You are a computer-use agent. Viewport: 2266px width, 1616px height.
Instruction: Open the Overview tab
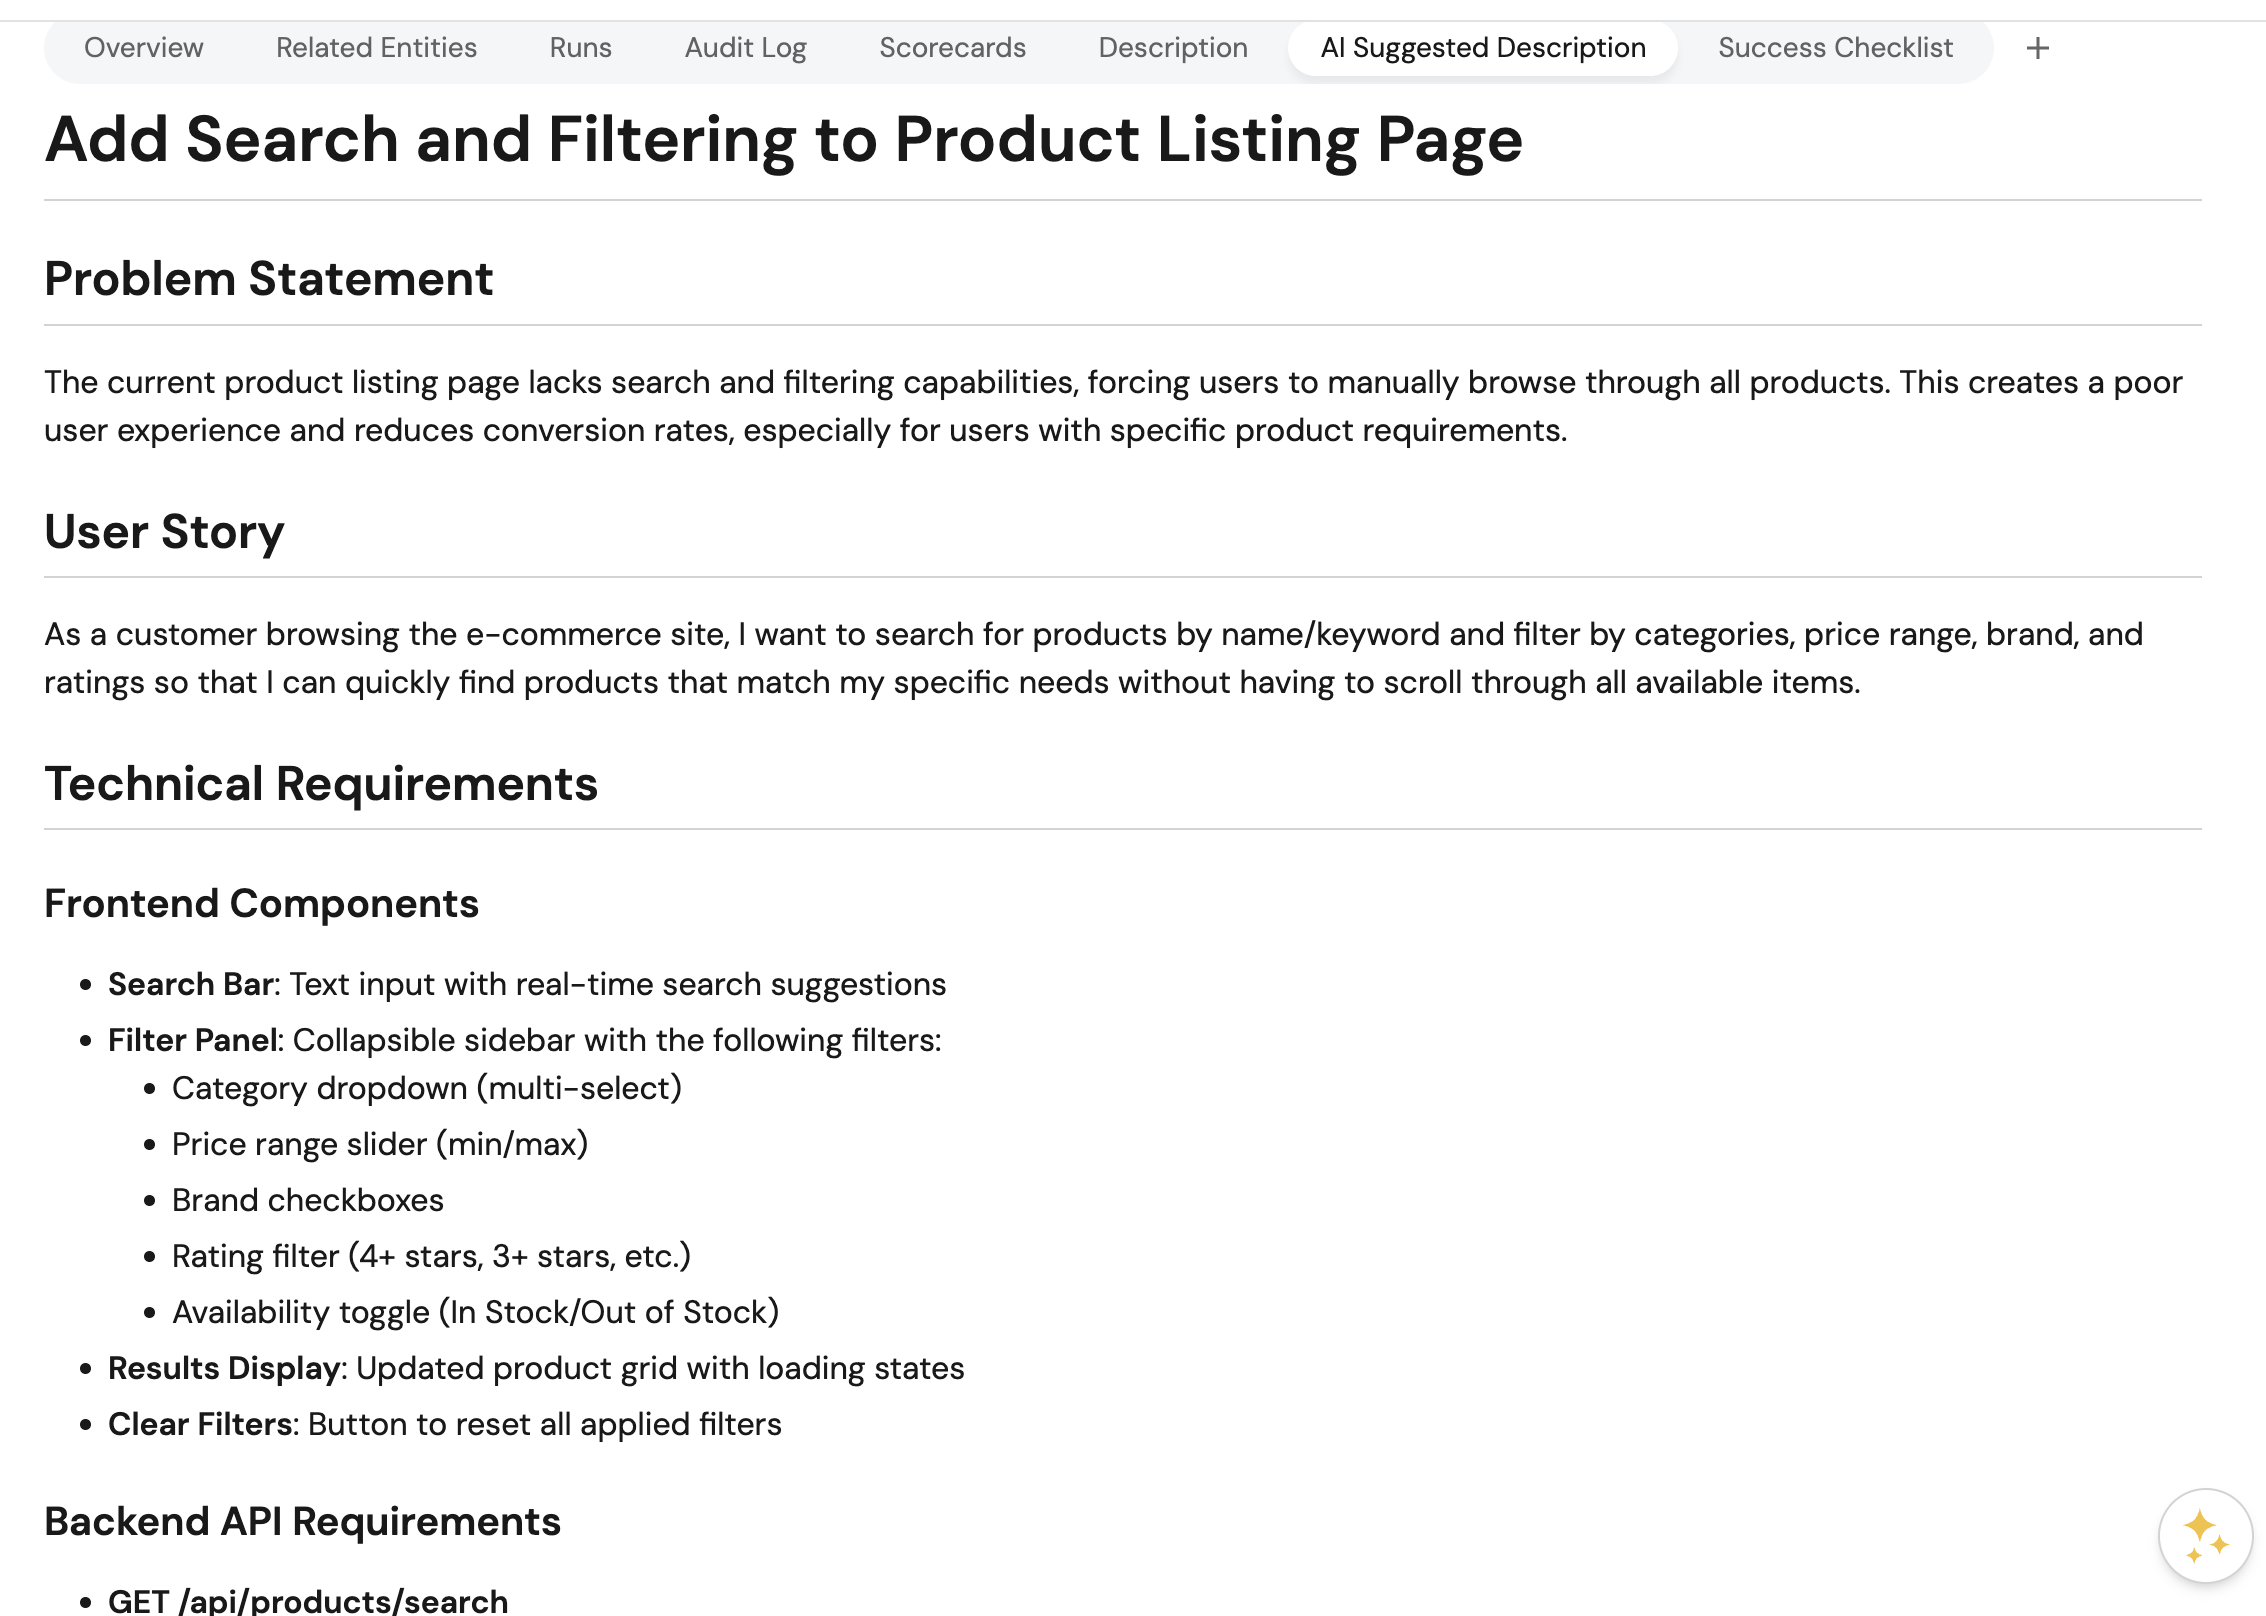(143, 48)
